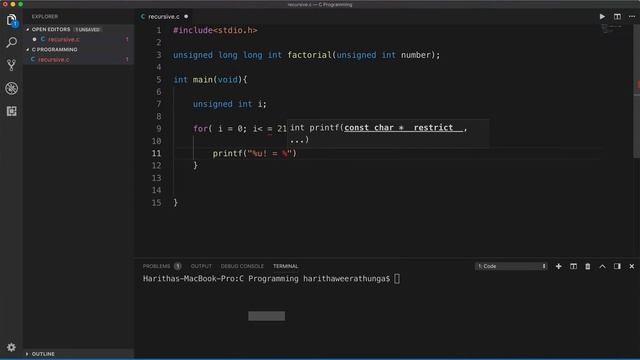Click unsaved dot on recursive.c tab
Viewport: 640px width, 360px height.
[186, 17]
